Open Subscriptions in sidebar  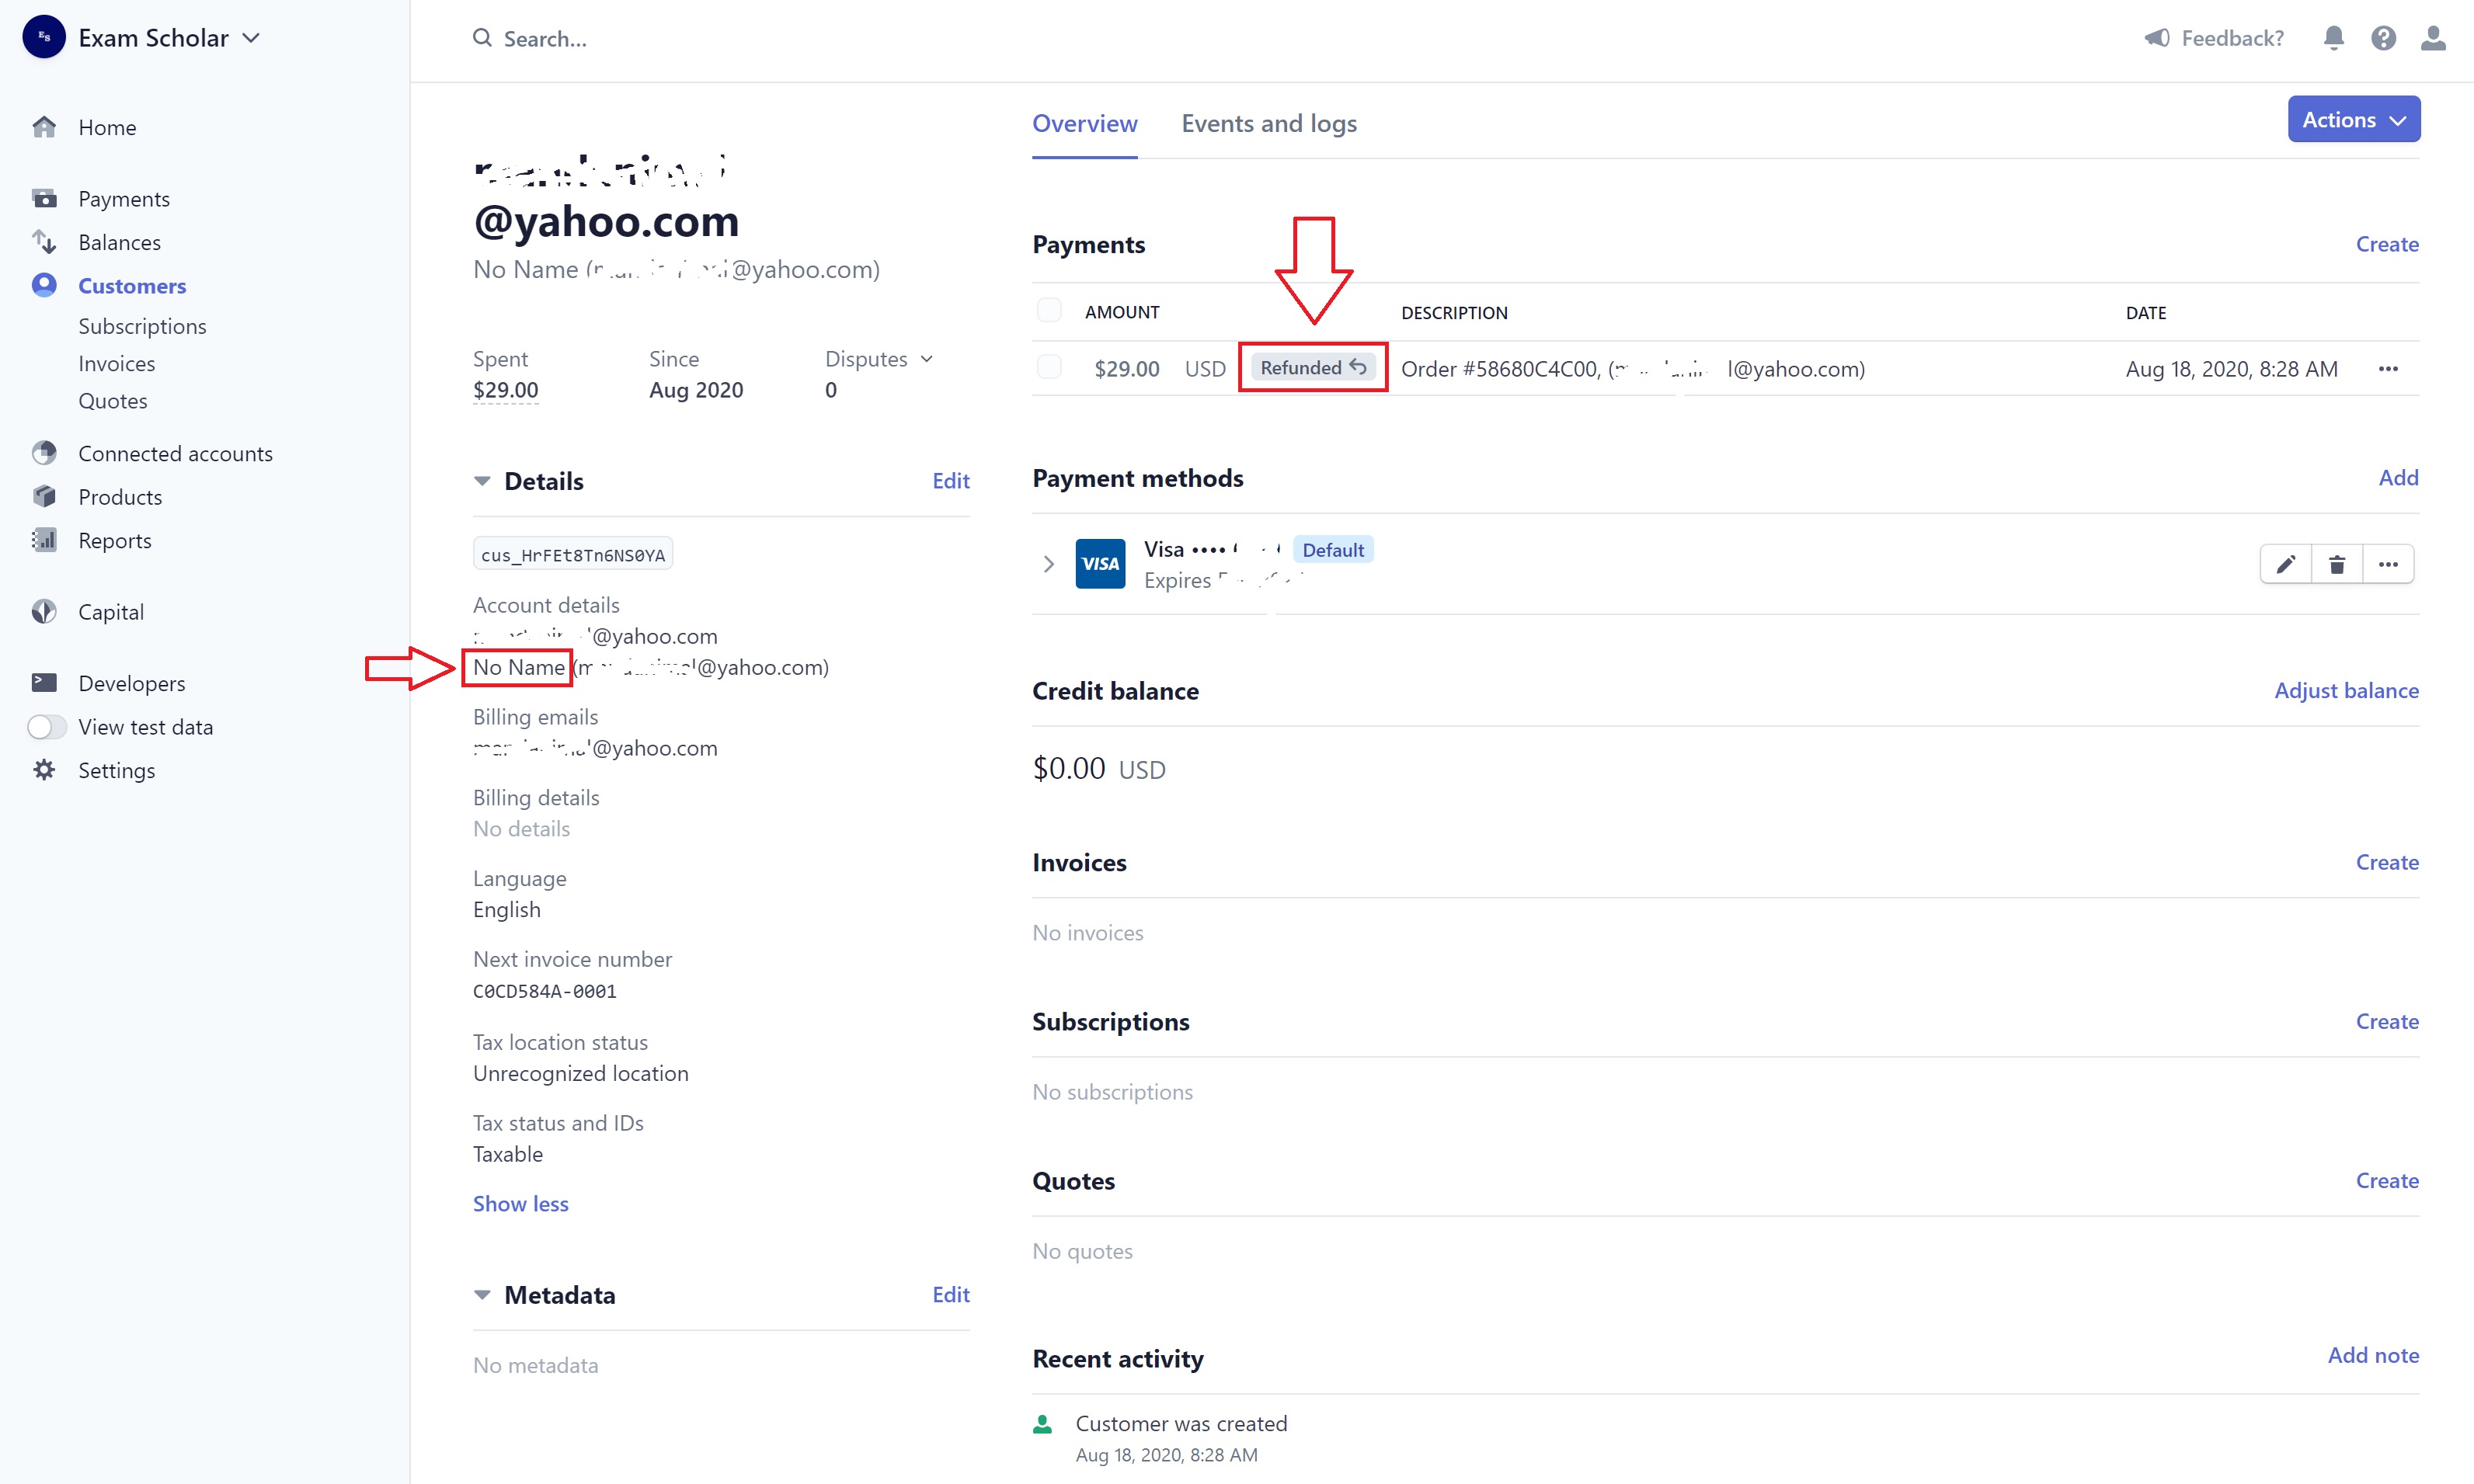tap(142, 326)
